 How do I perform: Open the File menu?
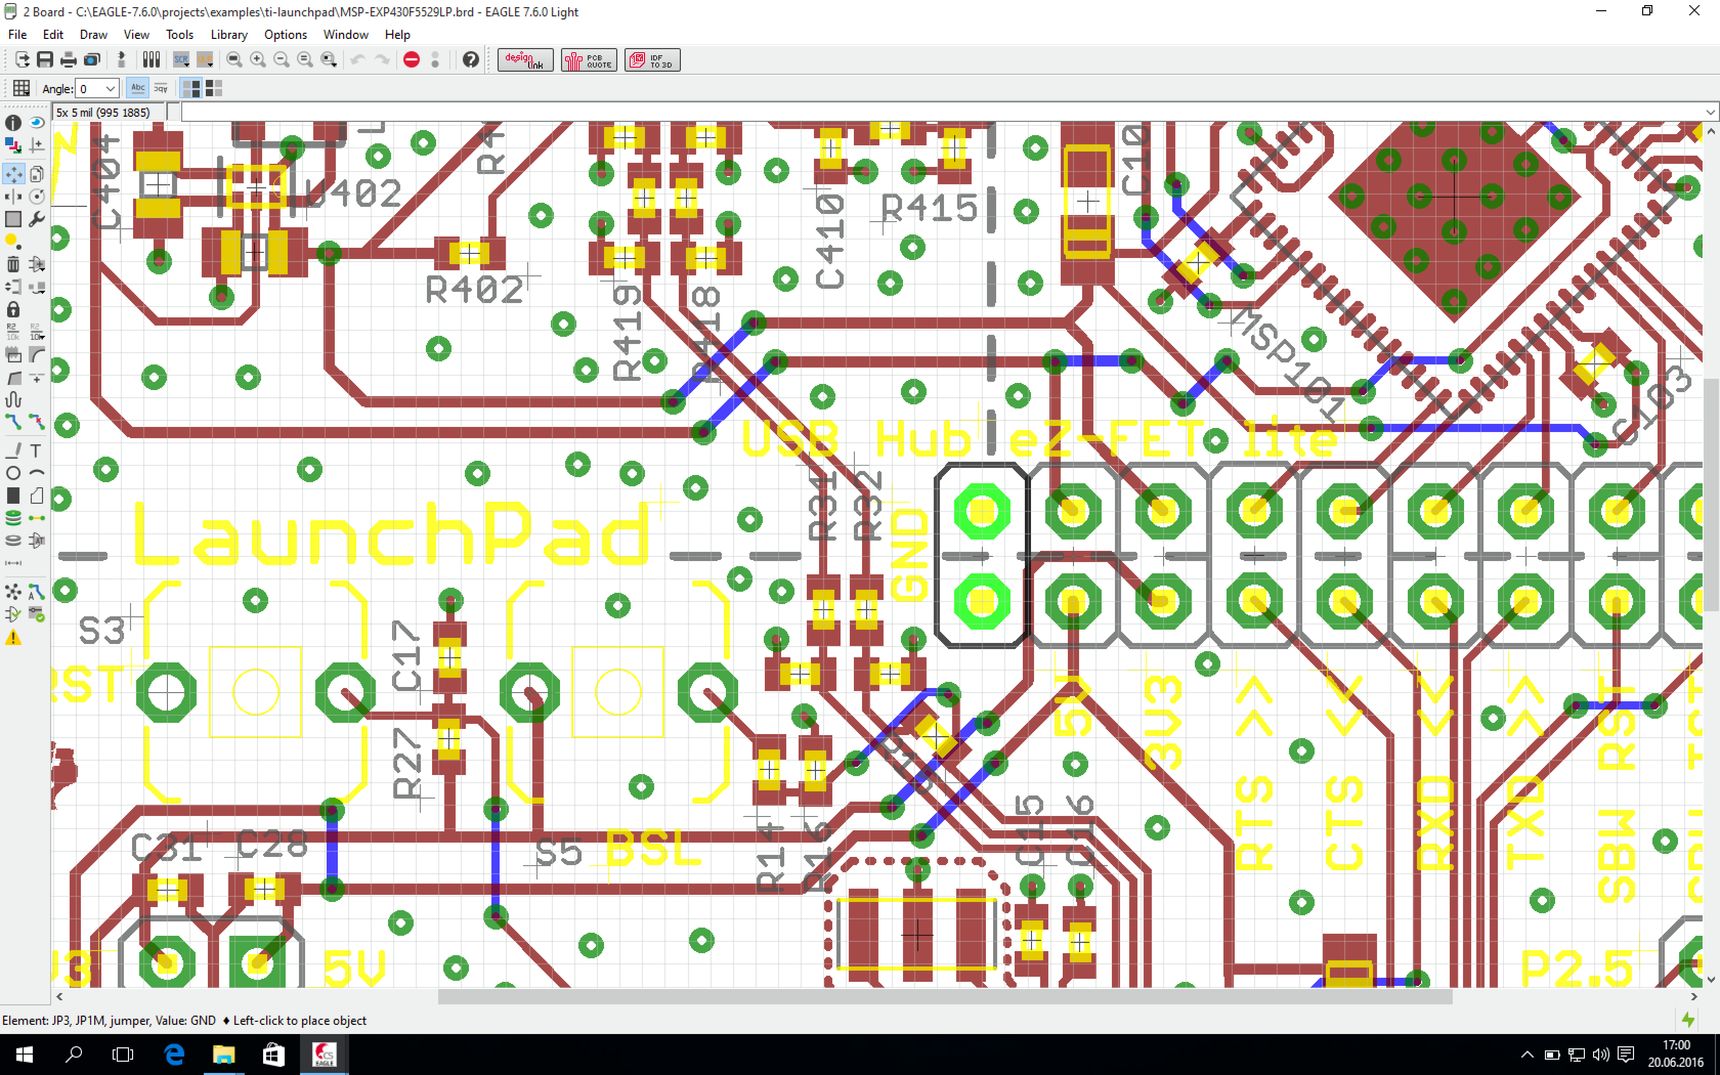(18, 34)
